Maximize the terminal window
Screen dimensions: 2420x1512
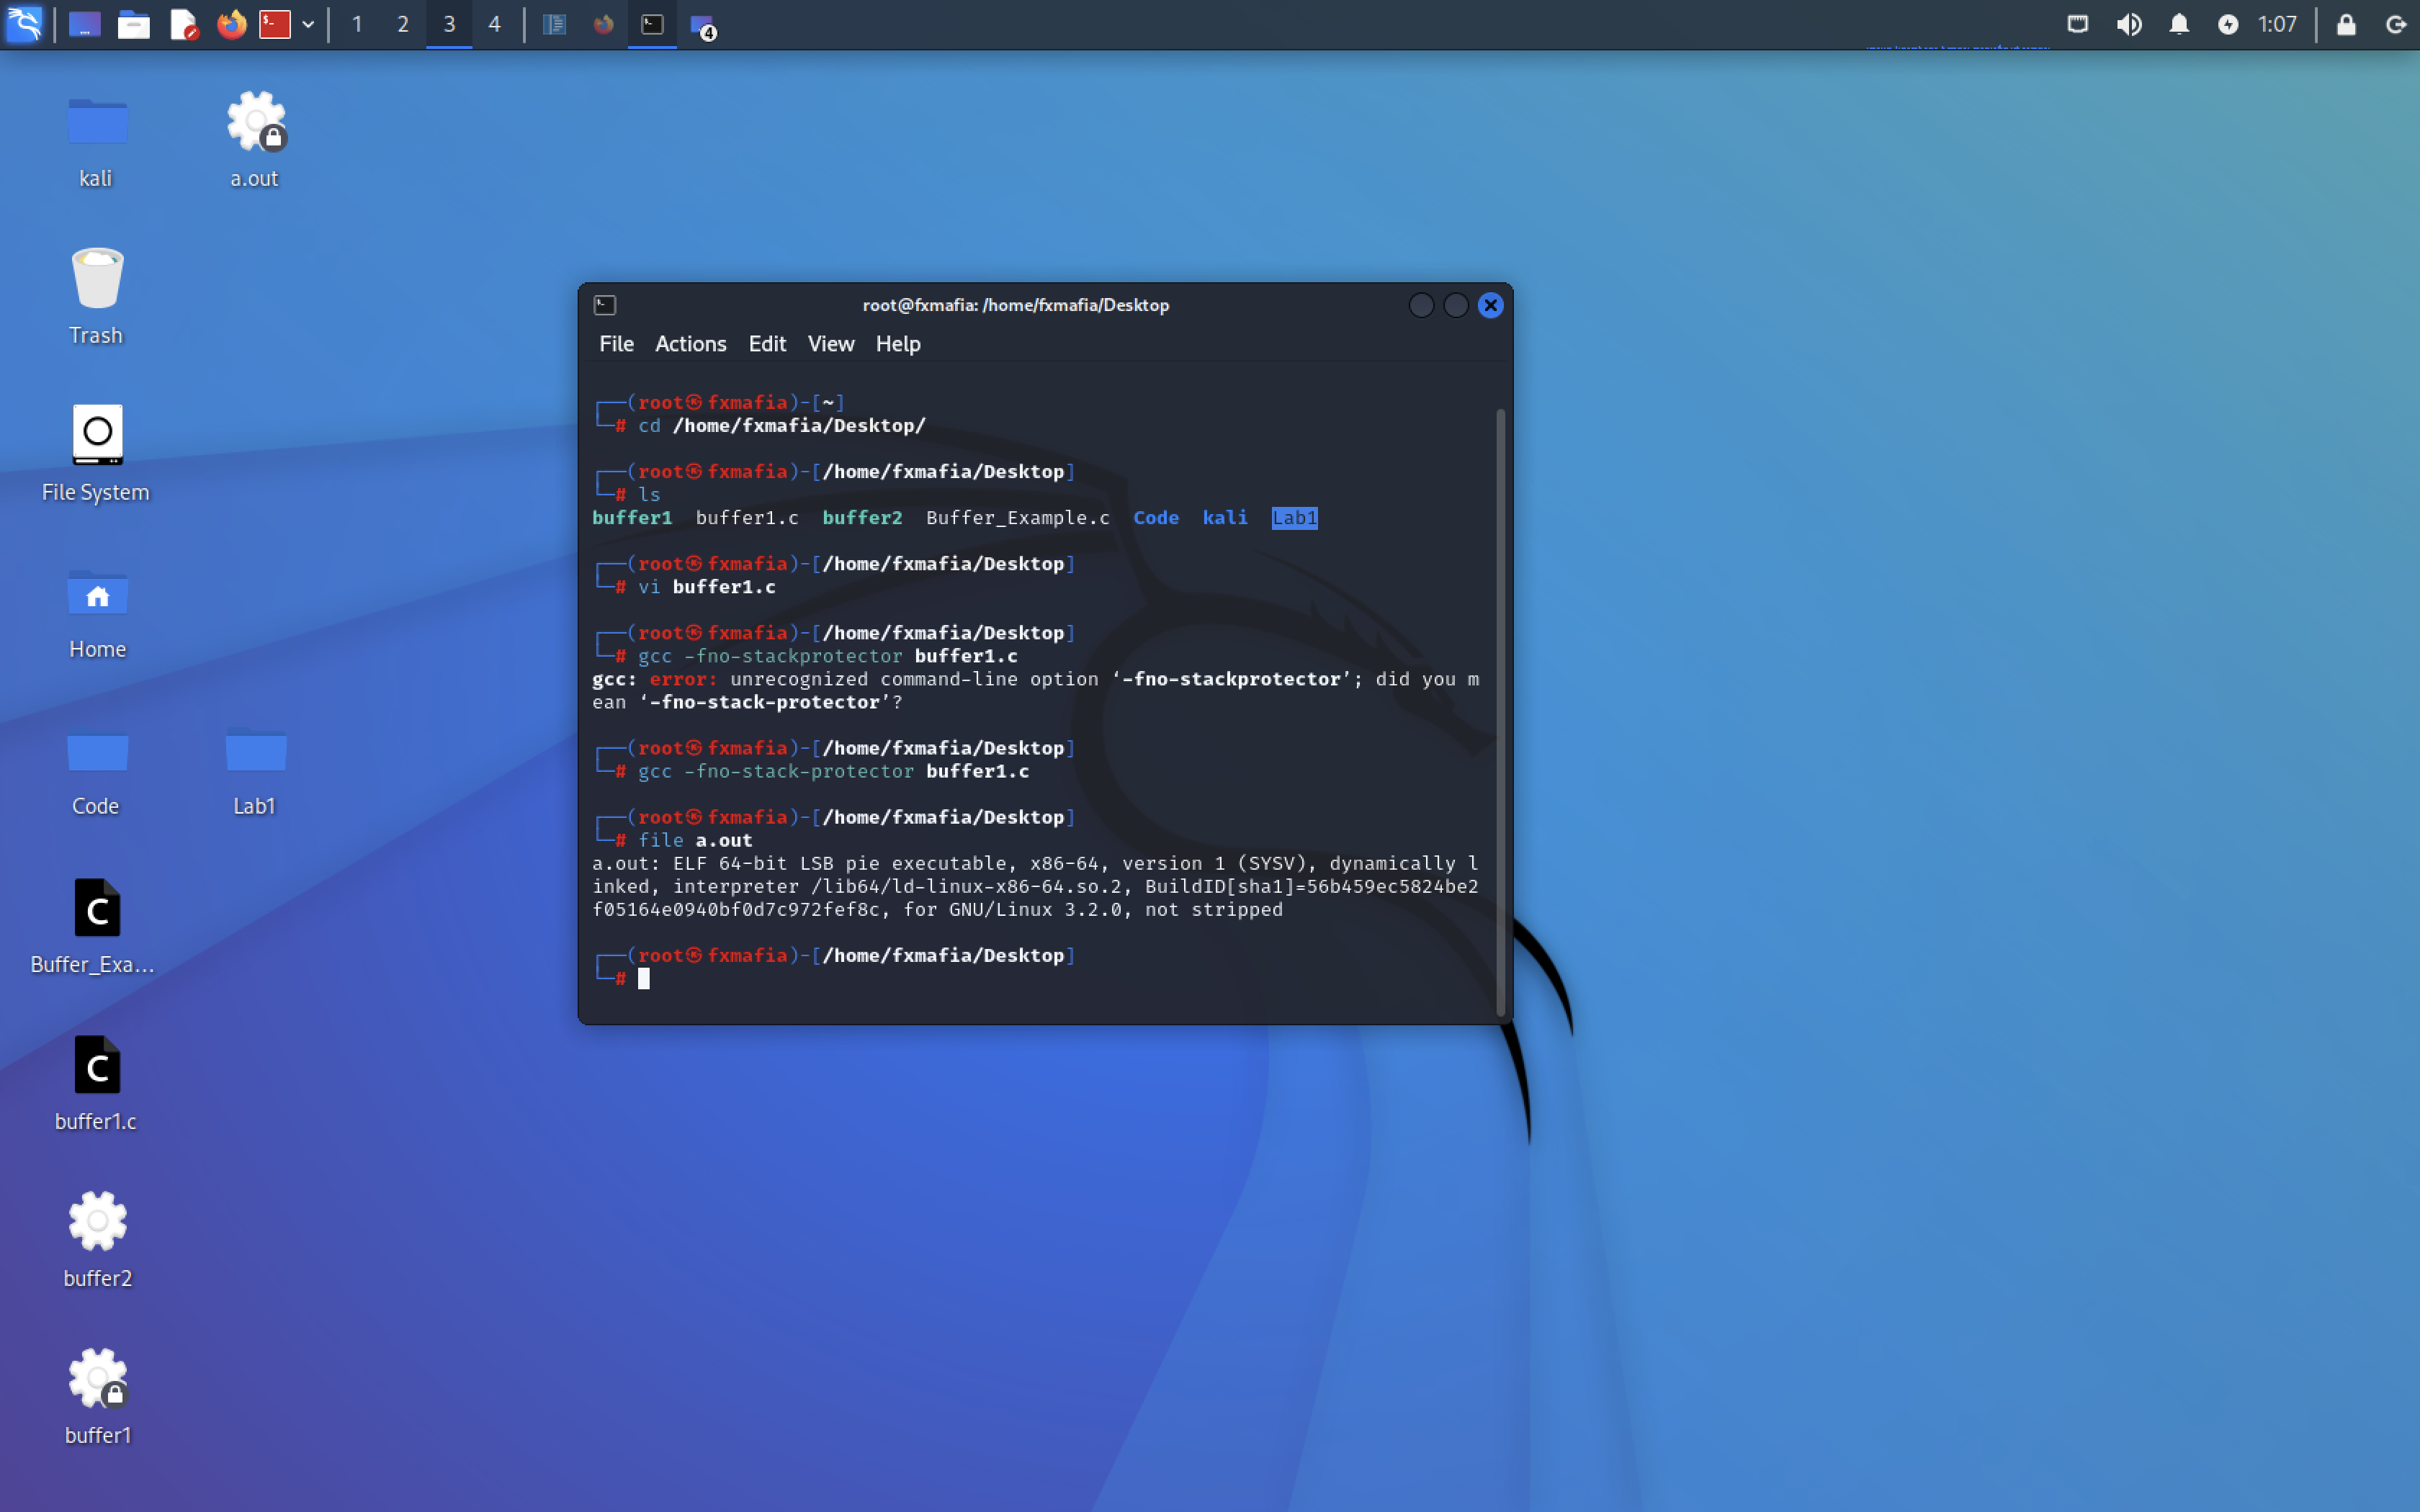[x=1456, y=305]
